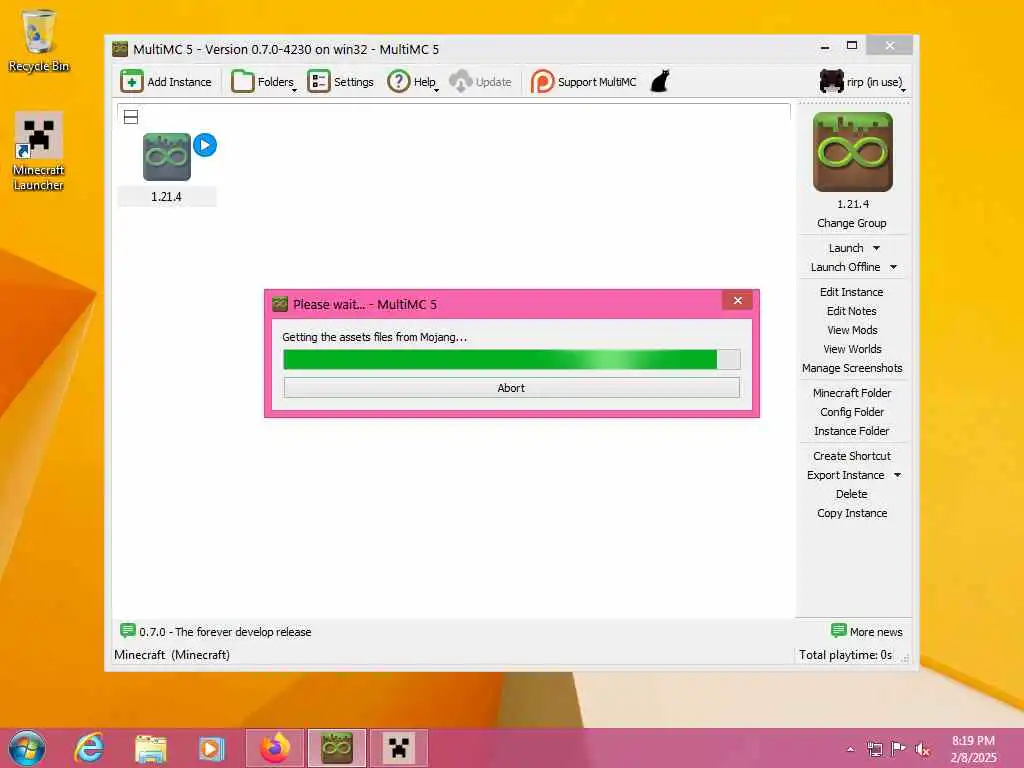Maximize the MultiMC window
1024x768 pixels.
tap(852, 46)
